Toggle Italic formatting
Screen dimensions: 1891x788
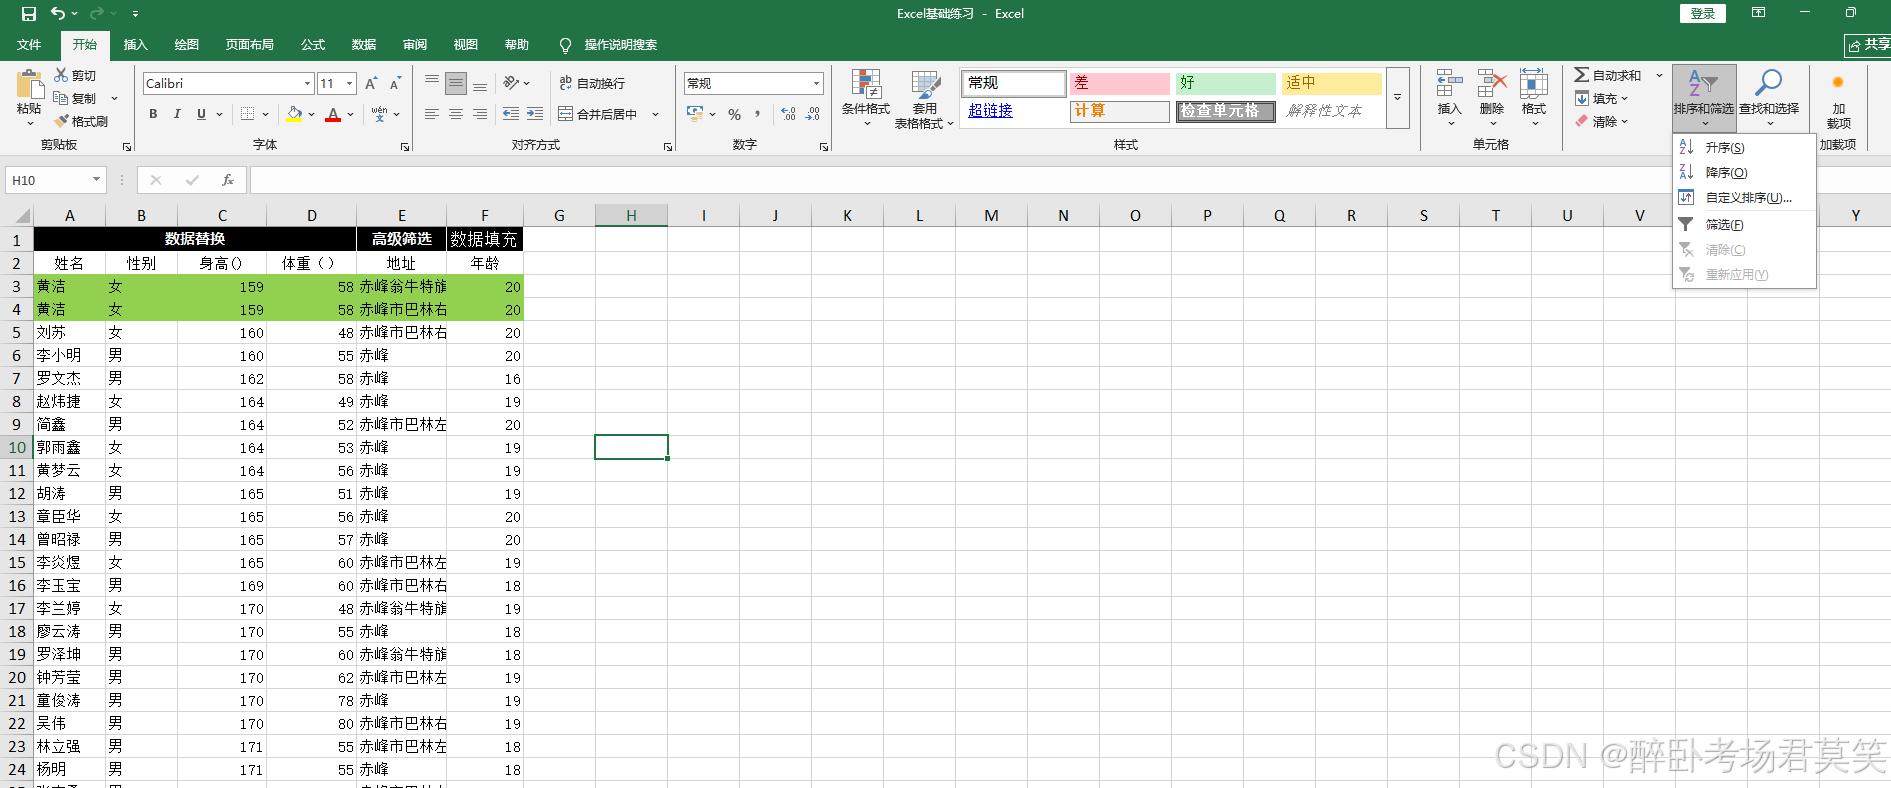pos(177,114)
